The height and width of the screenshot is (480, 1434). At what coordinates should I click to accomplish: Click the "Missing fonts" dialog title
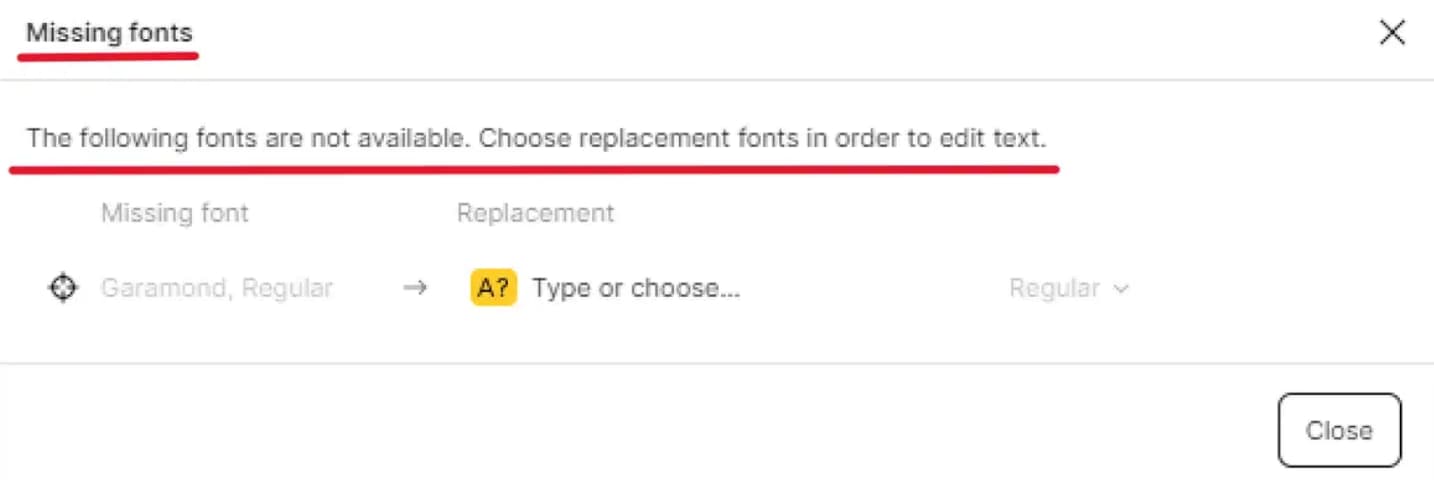point(109,32)
